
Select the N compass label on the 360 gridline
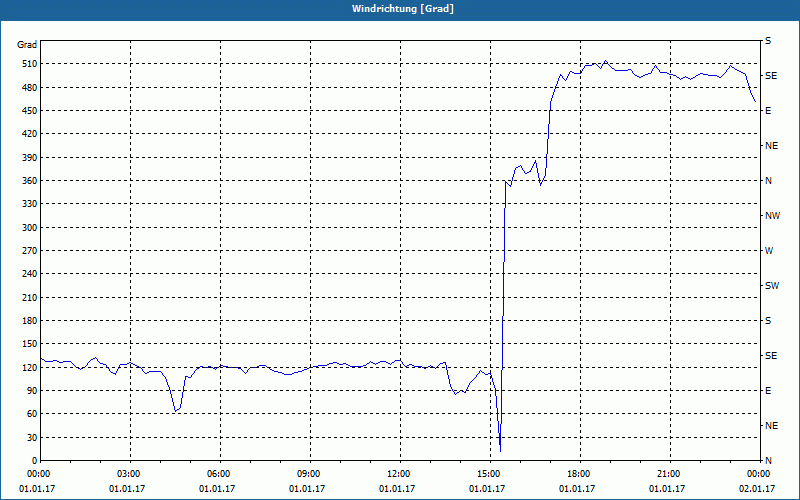[x=768, y=181]
